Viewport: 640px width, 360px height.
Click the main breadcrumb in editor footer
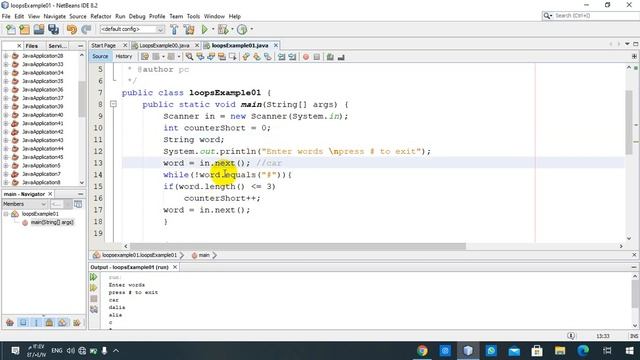click(x=204, y=255)
